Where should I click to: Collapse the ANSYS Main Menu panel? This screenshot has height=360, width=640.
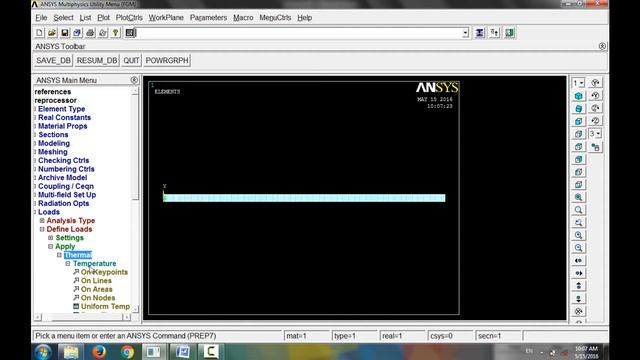134,80
